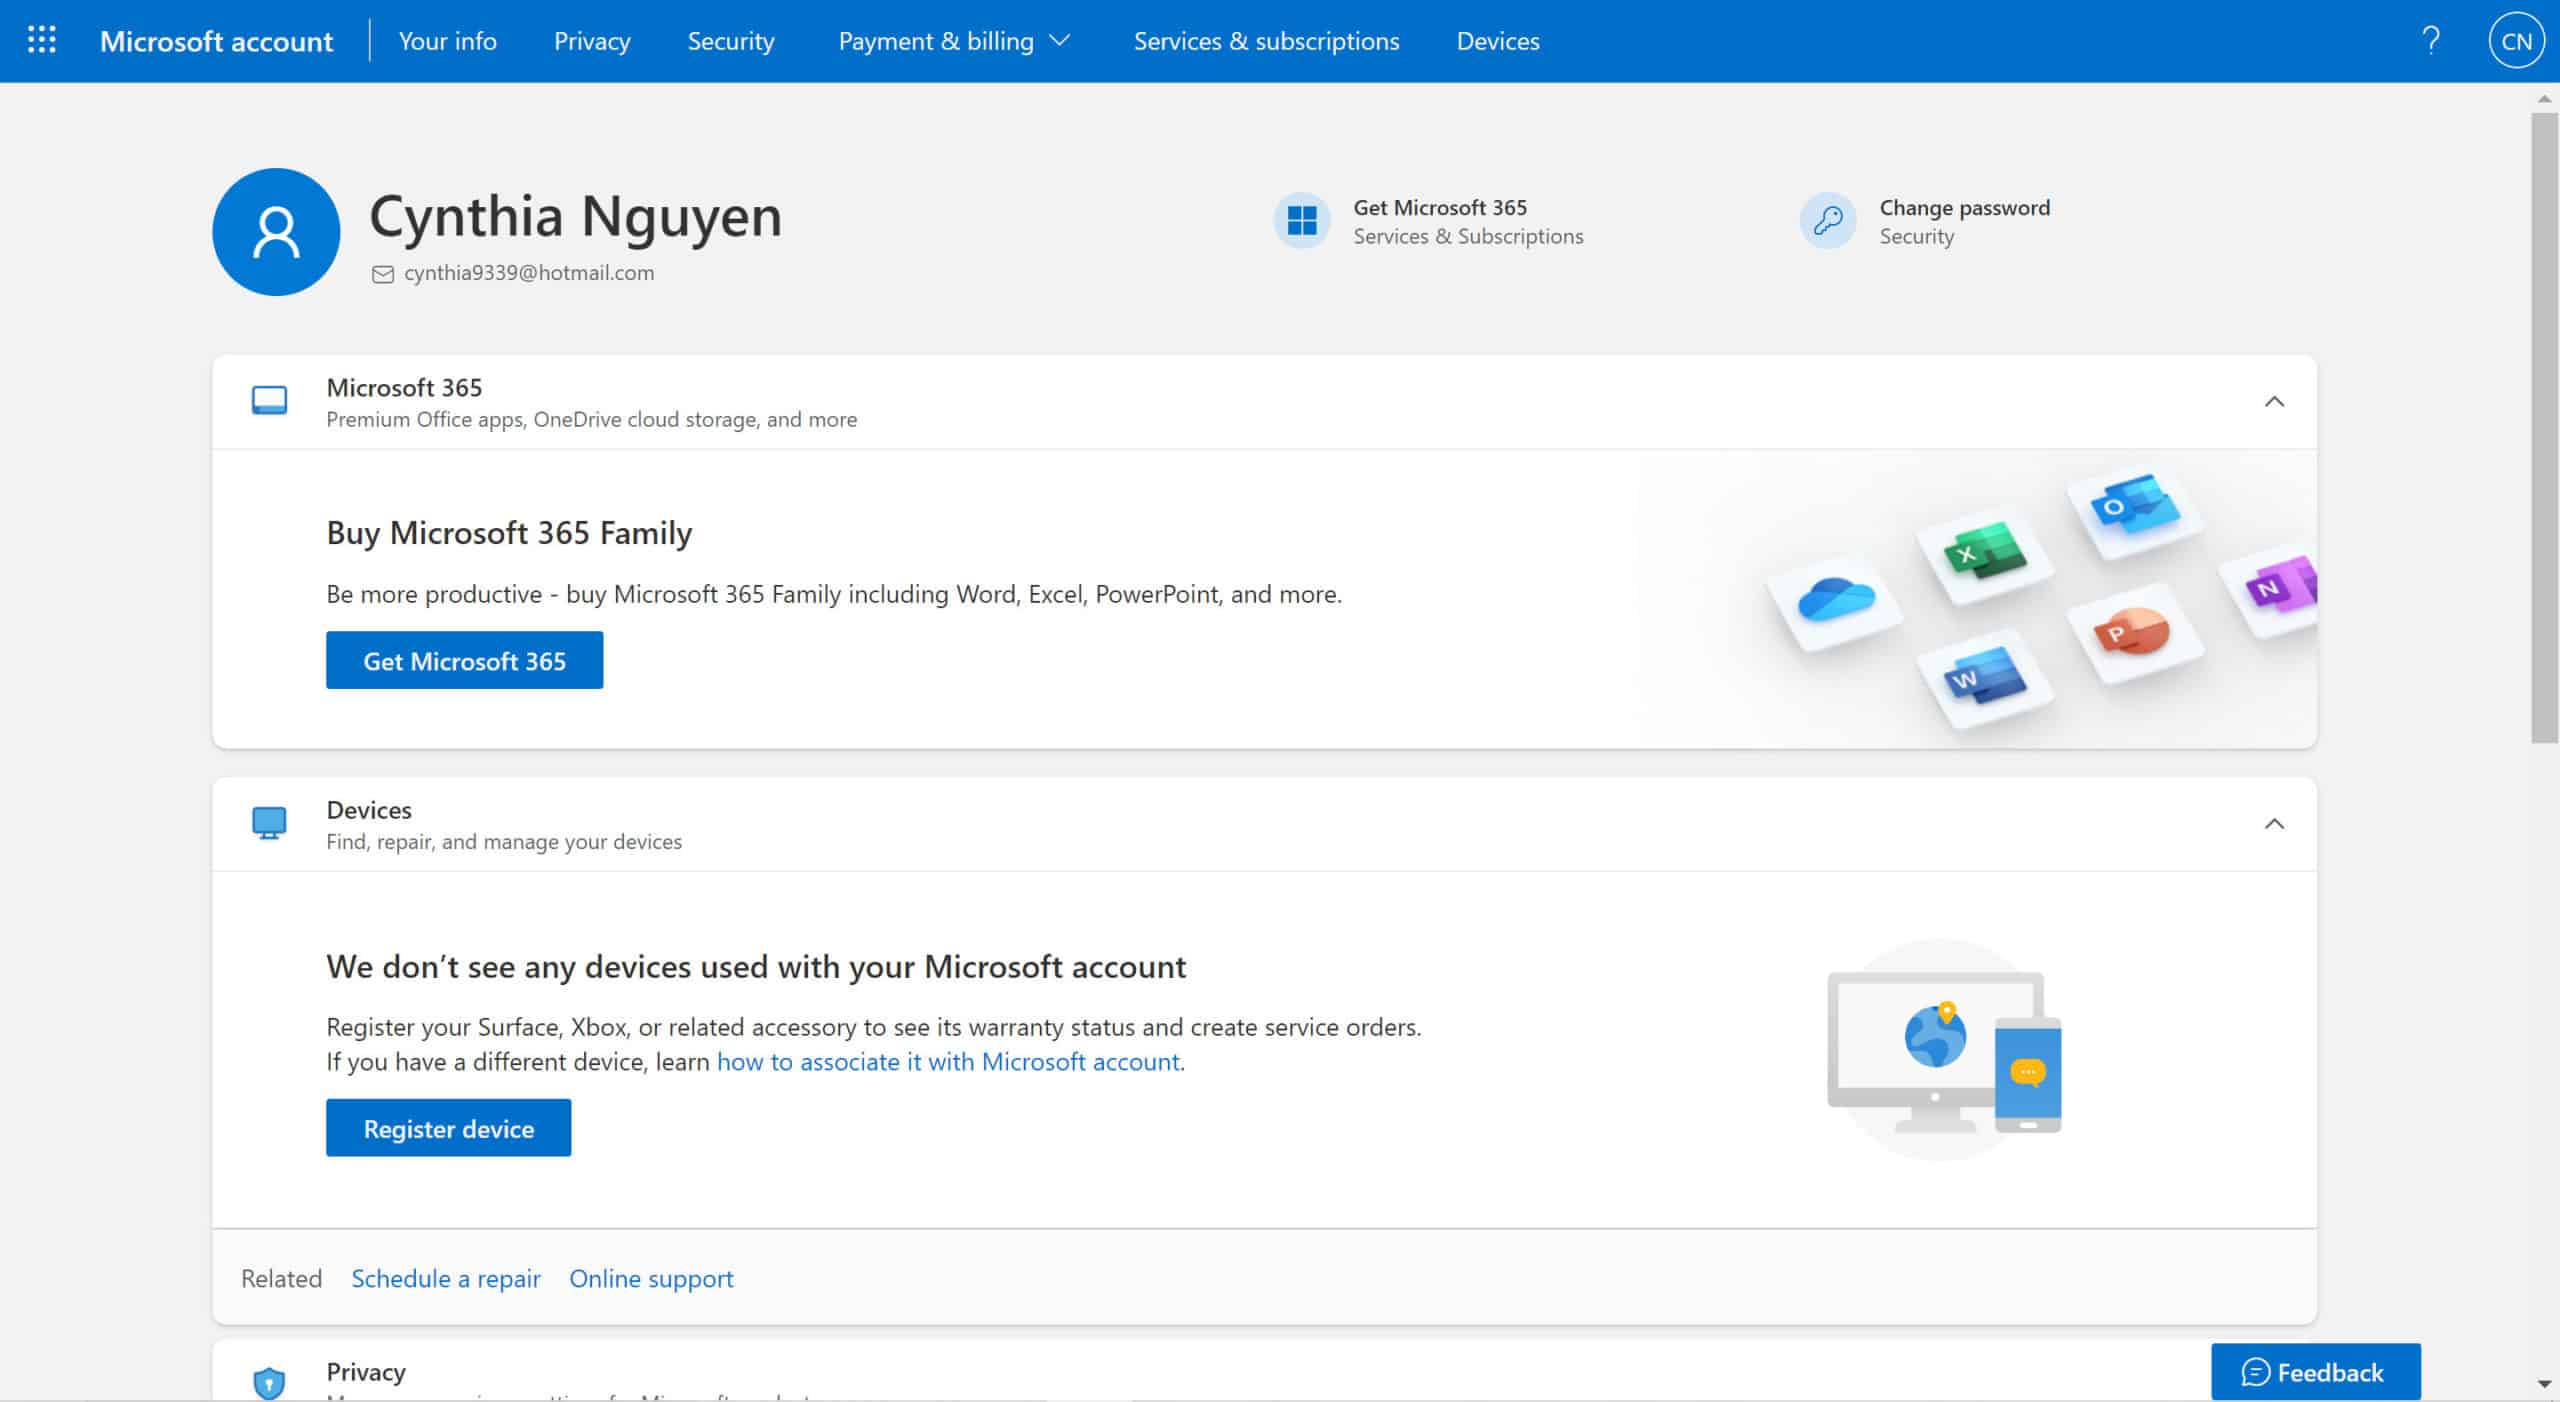Click the Microsoft 365 section laptop icon

269,401
